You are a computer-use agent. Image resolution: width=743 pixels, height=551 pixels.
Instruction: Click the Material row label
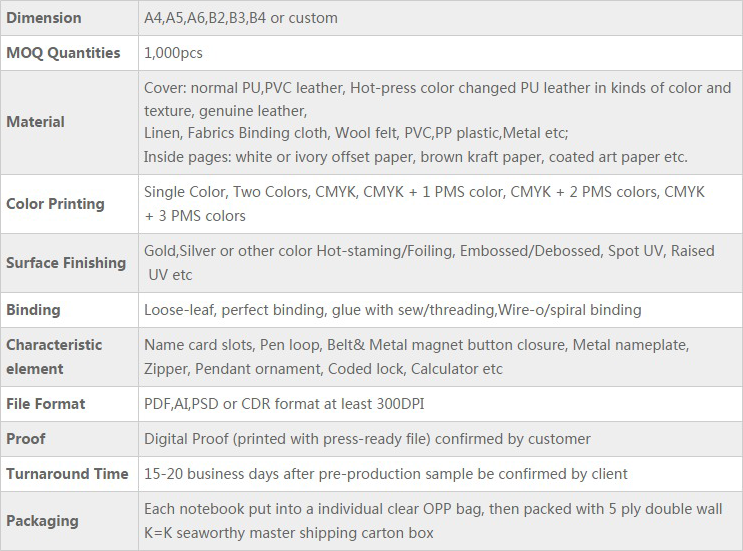click(x=36, y=122)
